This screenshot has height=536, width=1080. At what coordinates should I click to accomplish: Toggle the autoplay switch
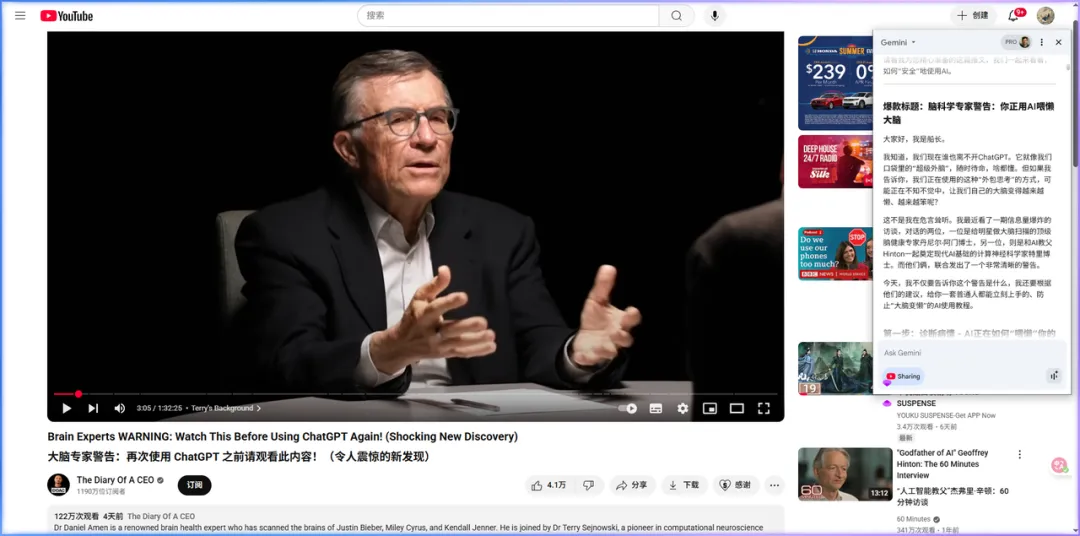(628, 408)
